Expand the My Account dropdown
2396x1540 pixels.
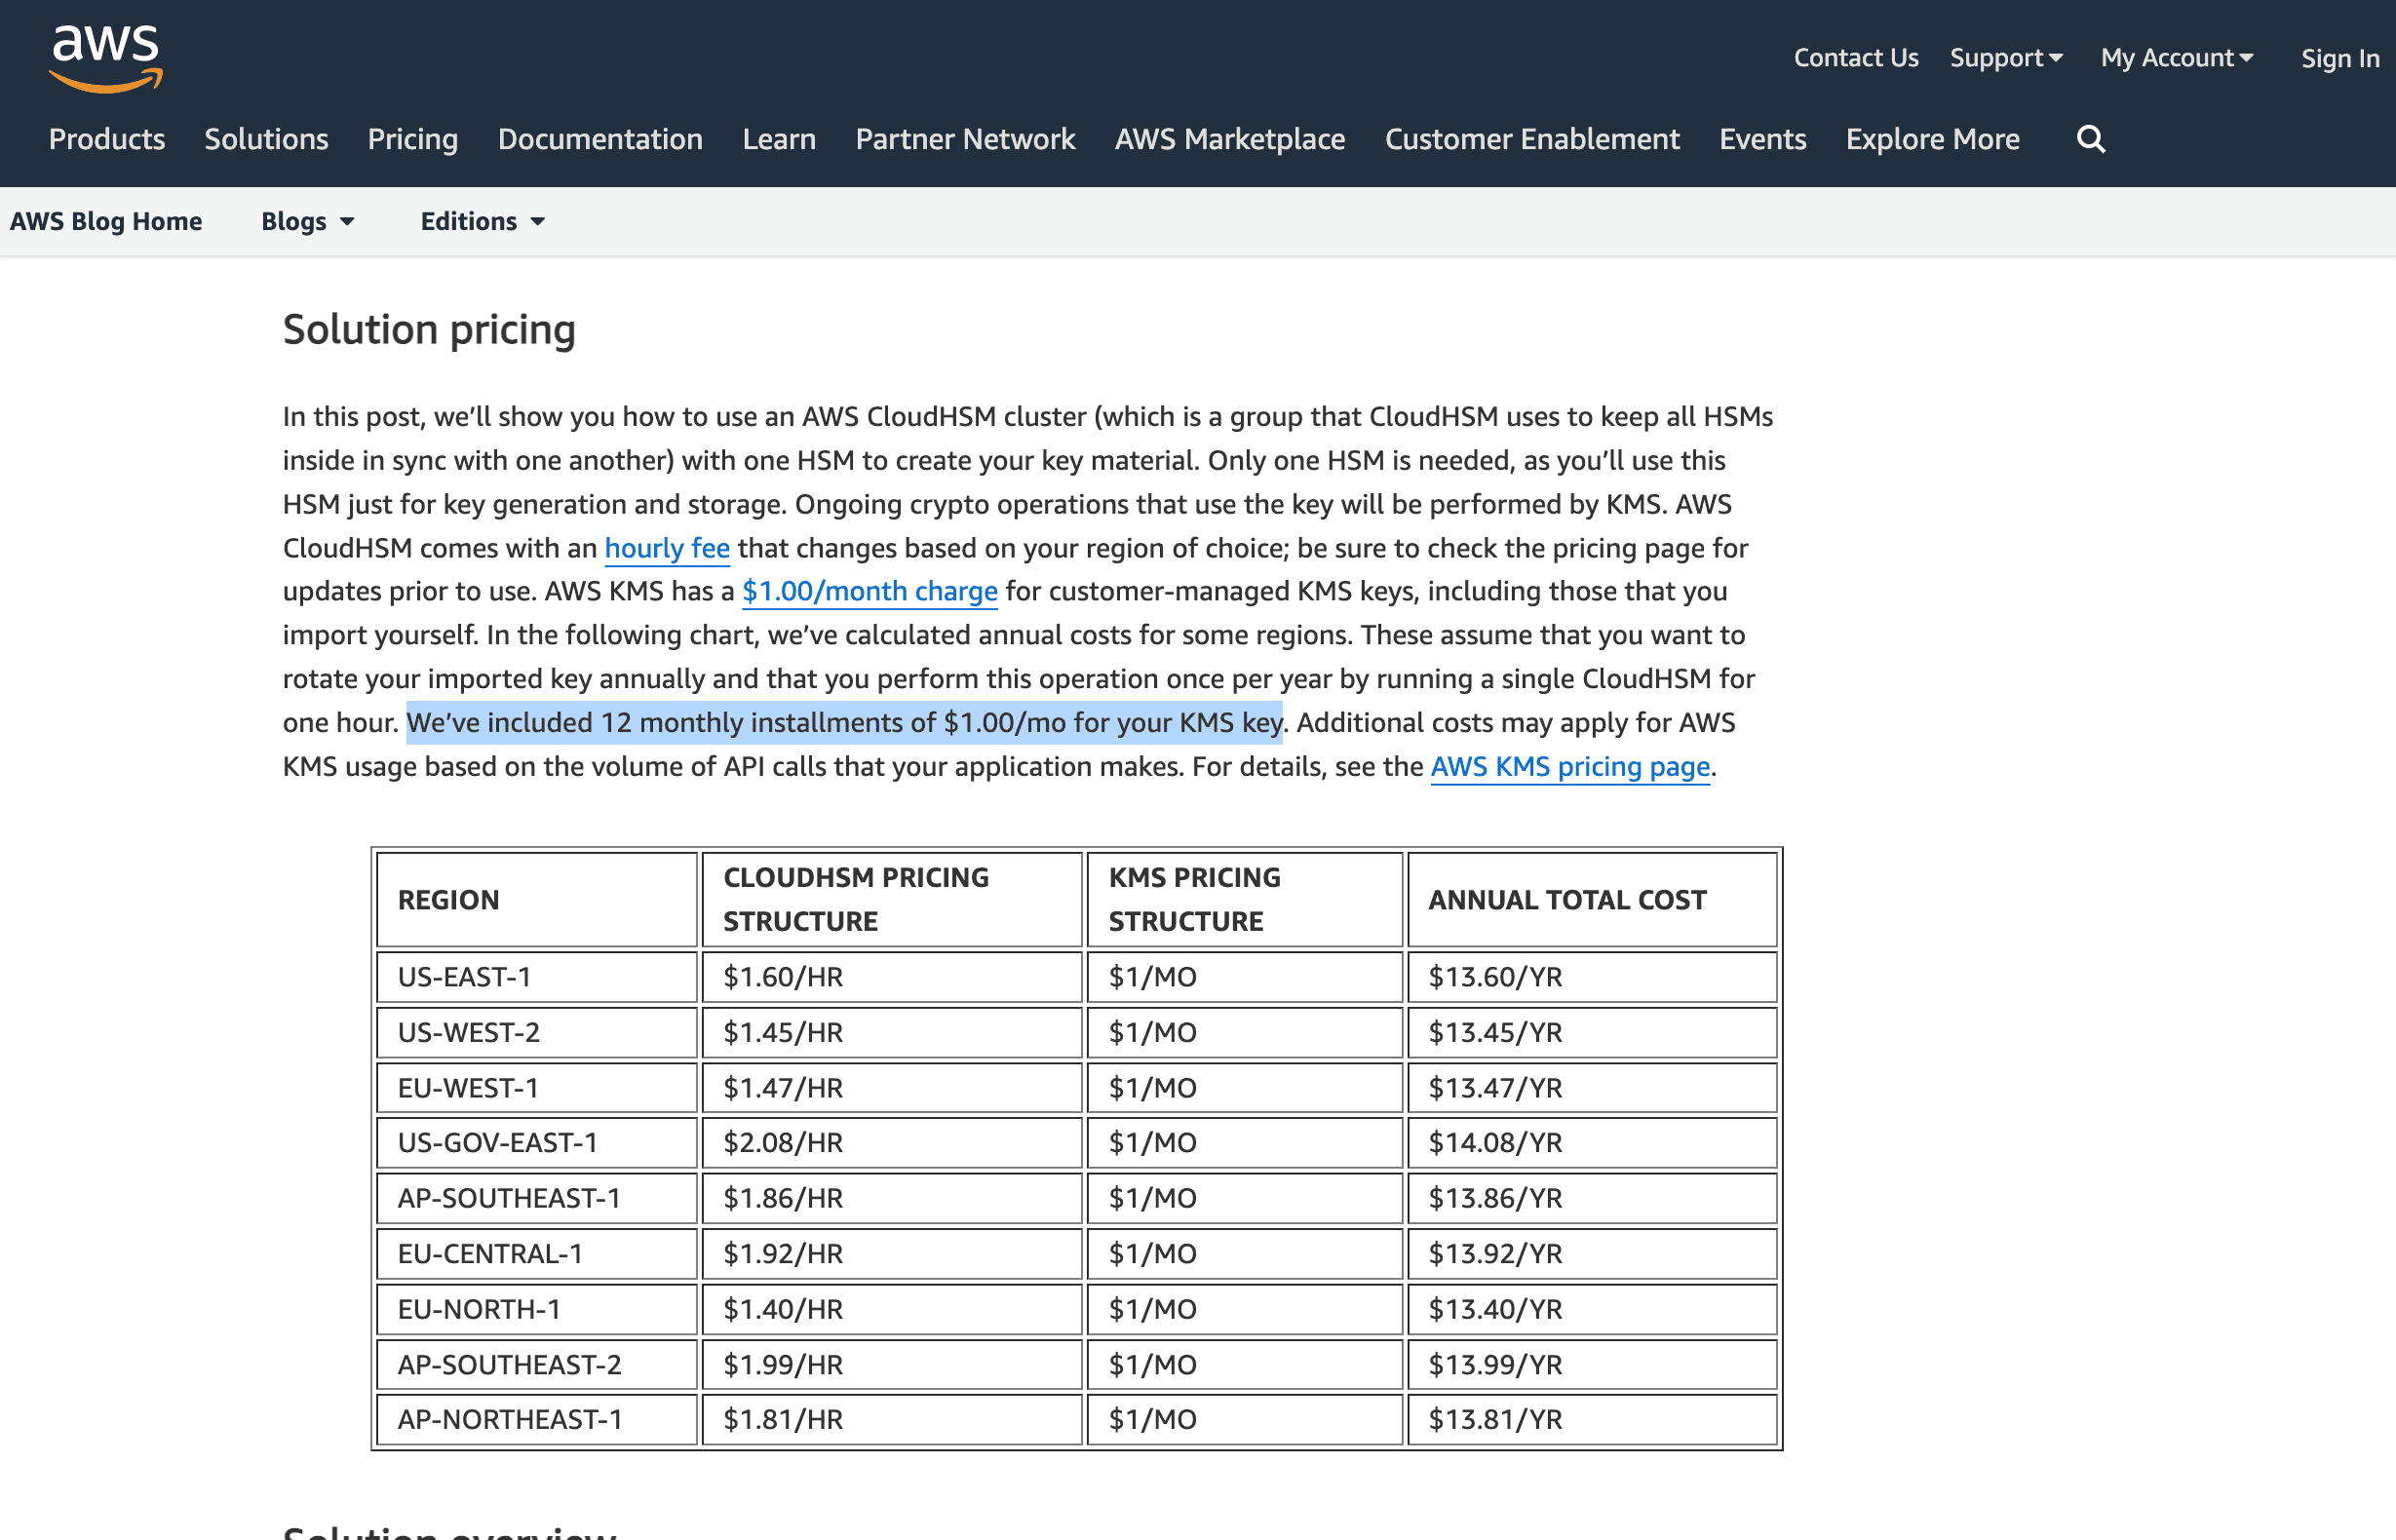click(x=2176, y=58)
